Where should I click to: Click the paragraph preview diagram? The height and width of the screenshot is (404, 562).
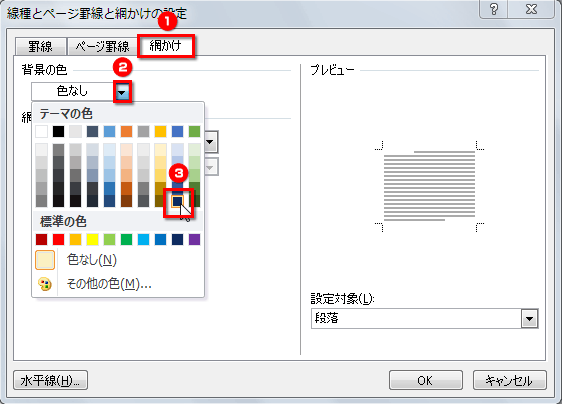coord(429,186)
